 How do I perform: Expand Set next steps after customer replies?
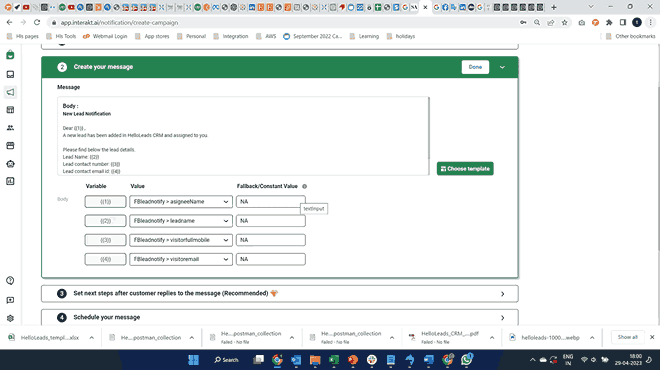pos(280,293)
